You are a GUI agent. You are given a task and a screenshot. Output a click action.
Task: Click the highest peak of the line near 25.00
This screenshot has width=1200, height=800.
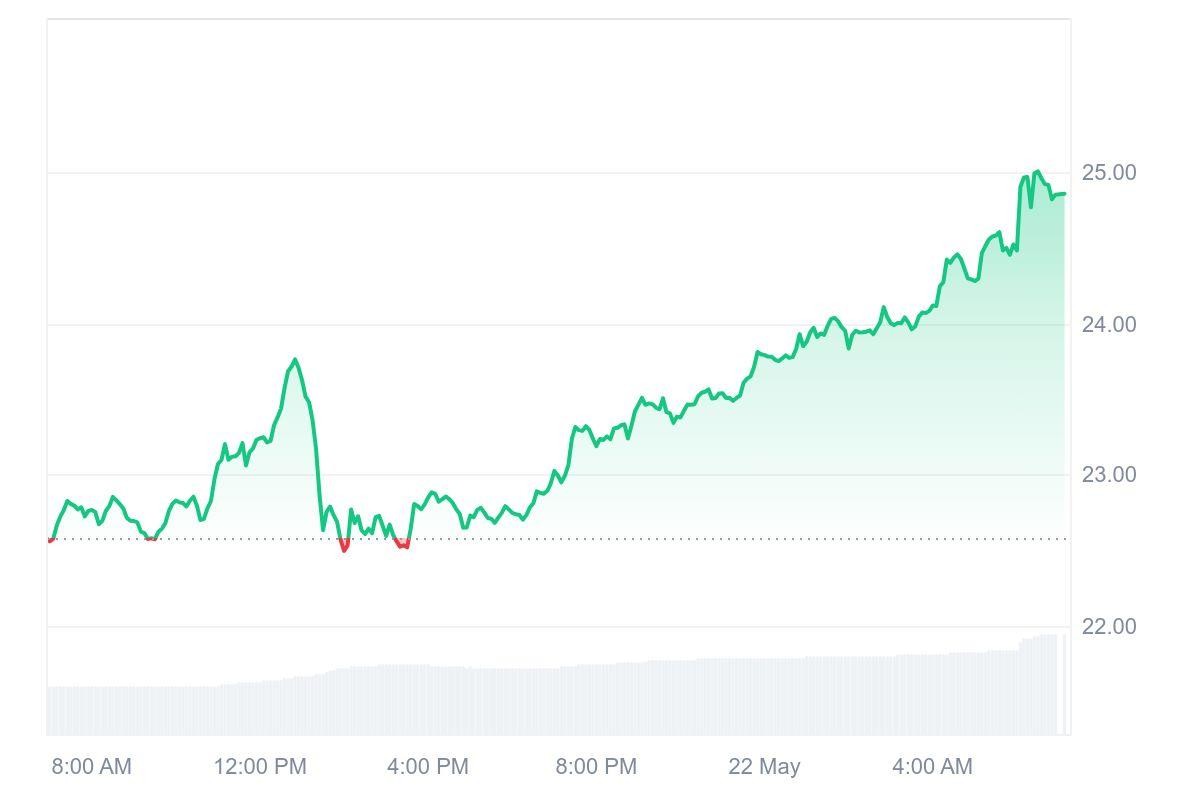(x=1037, y=172)
